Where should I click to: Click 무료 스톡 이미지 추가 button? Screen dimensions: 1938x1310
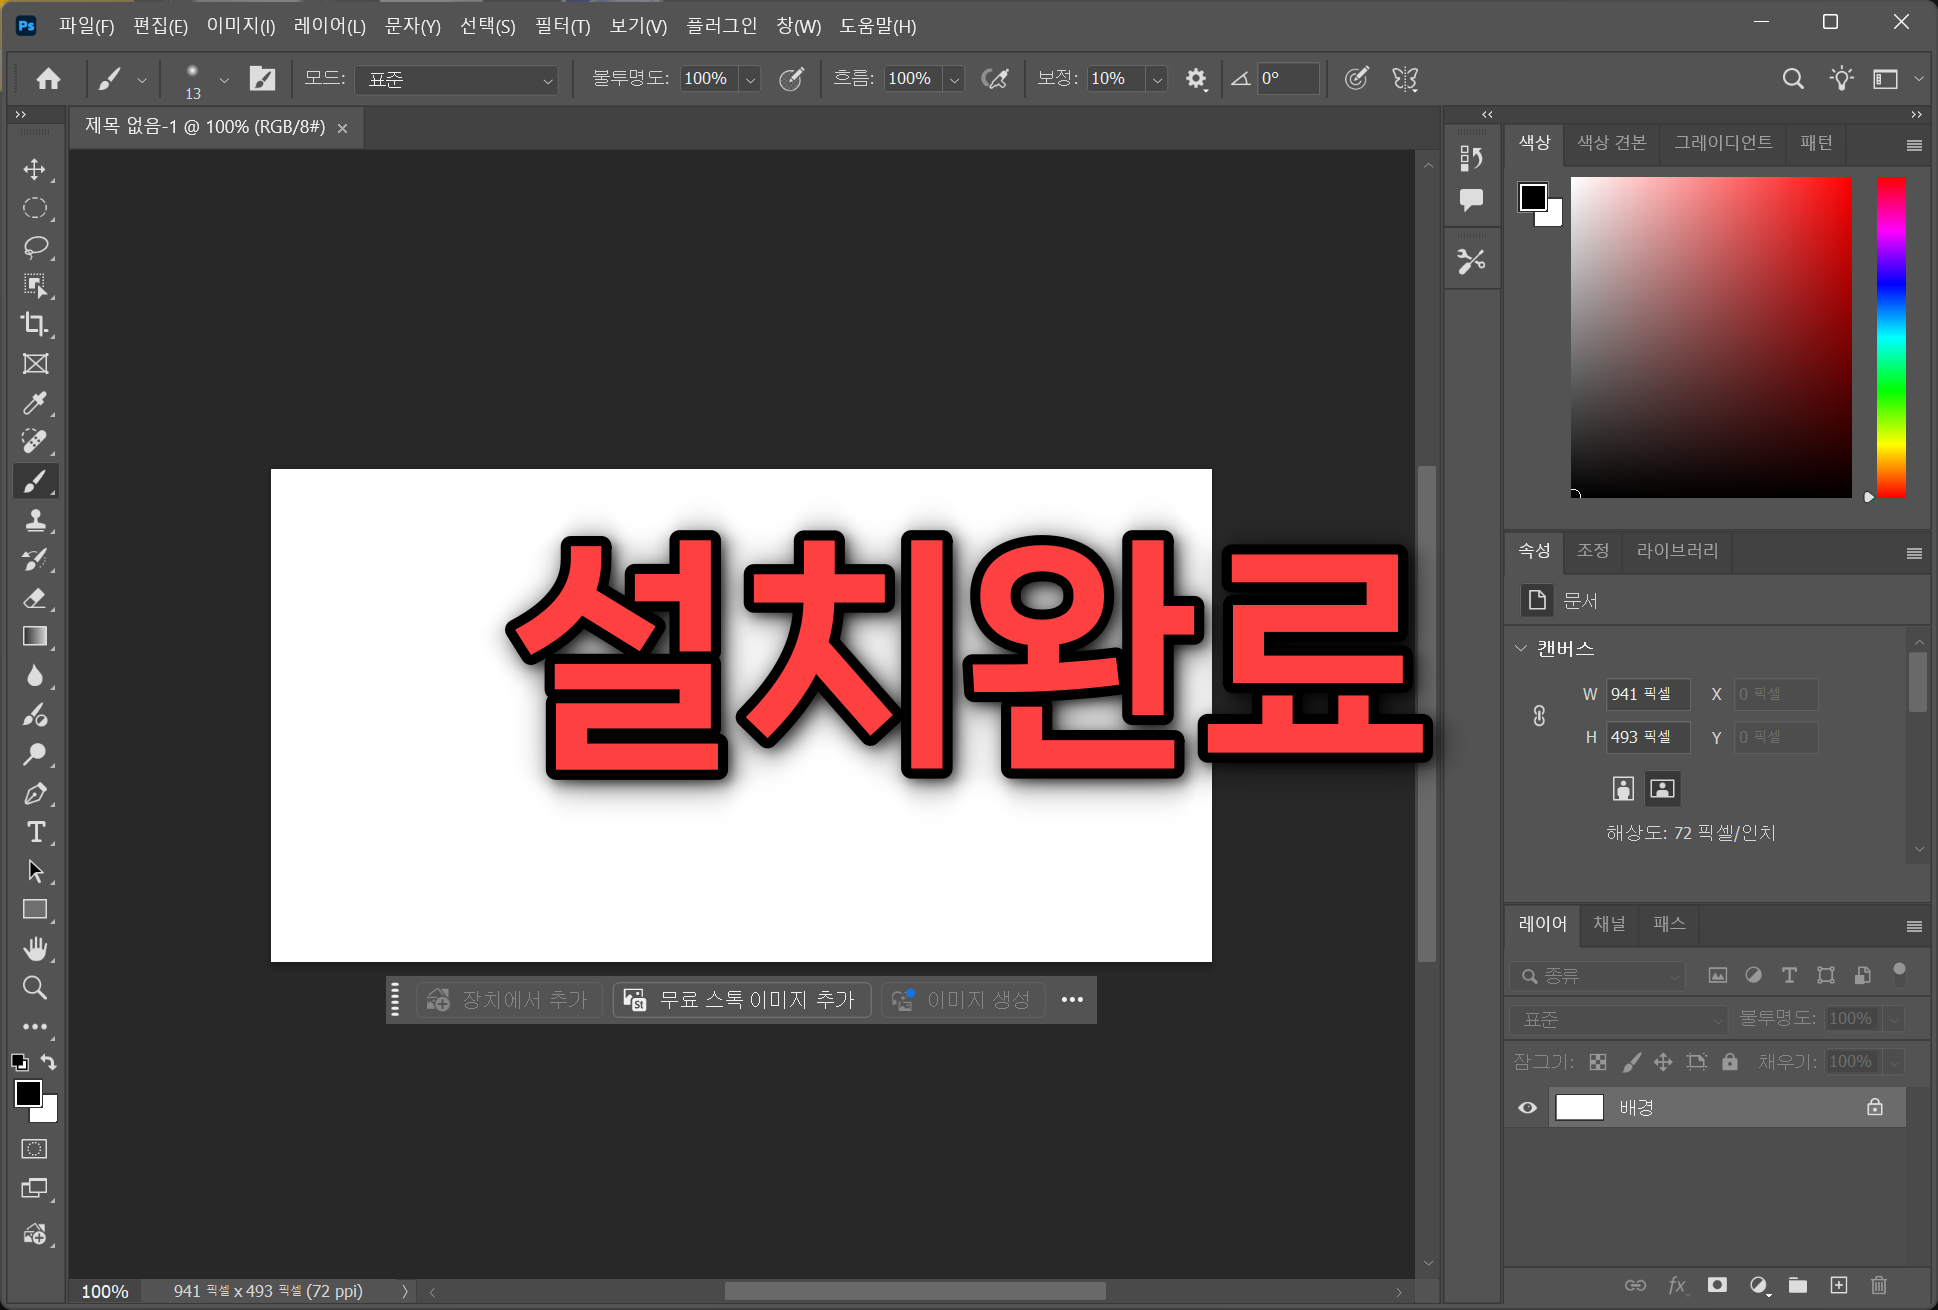tap(741, 1000)
